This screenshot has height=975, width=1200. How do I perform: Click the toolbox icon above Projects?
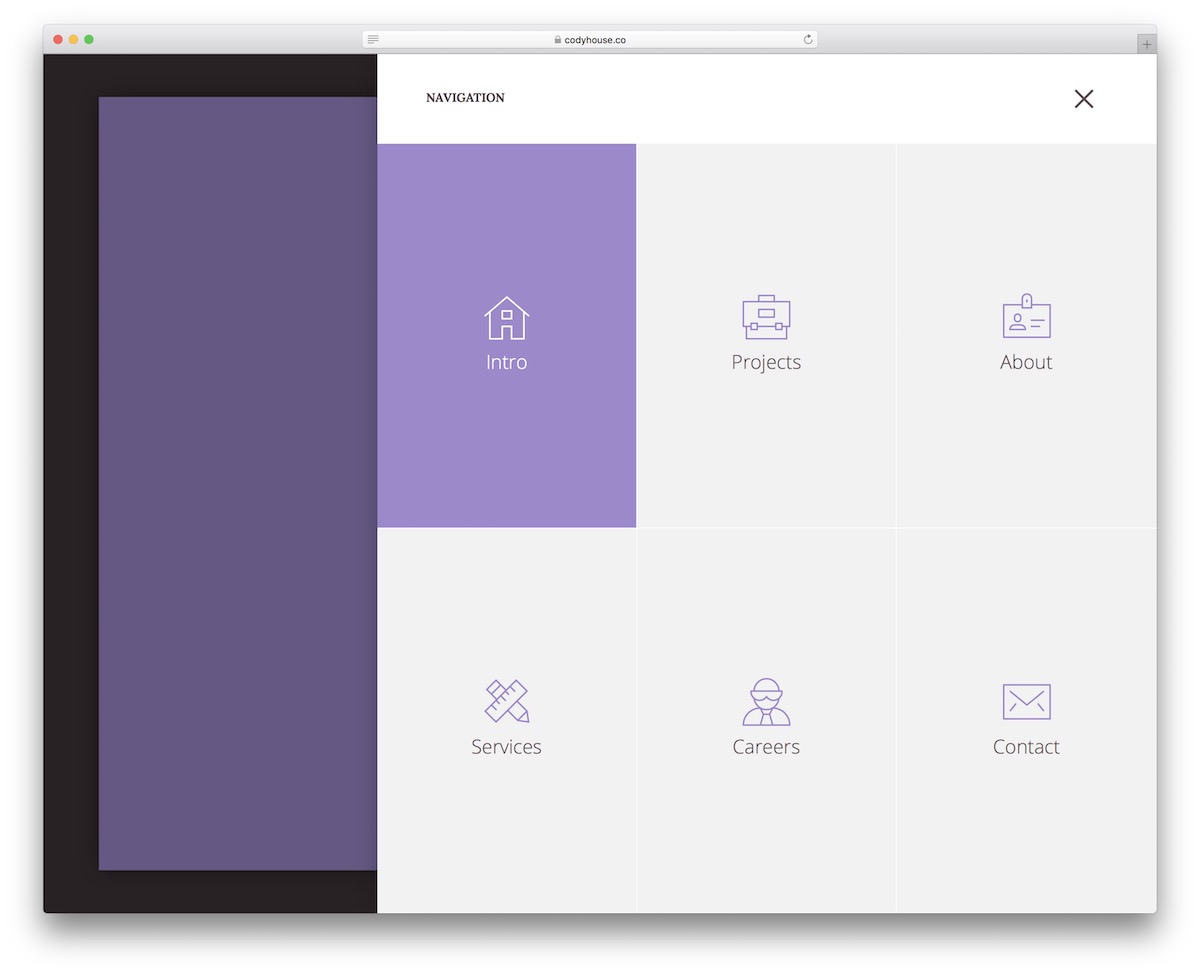coord(766,316)
